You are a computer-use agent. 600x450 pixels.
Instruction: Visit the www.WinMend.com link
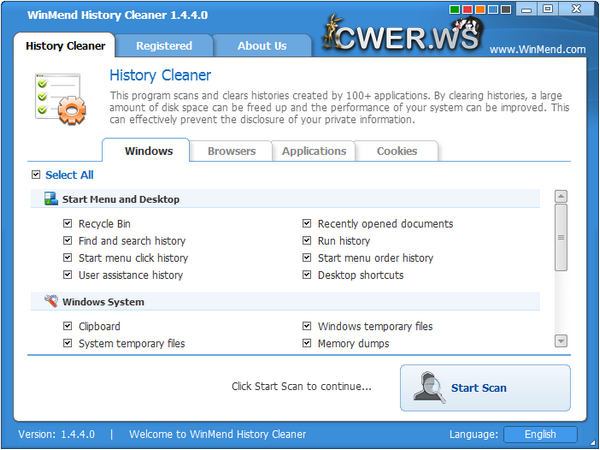pyautogui.click(x=538, y=49)
